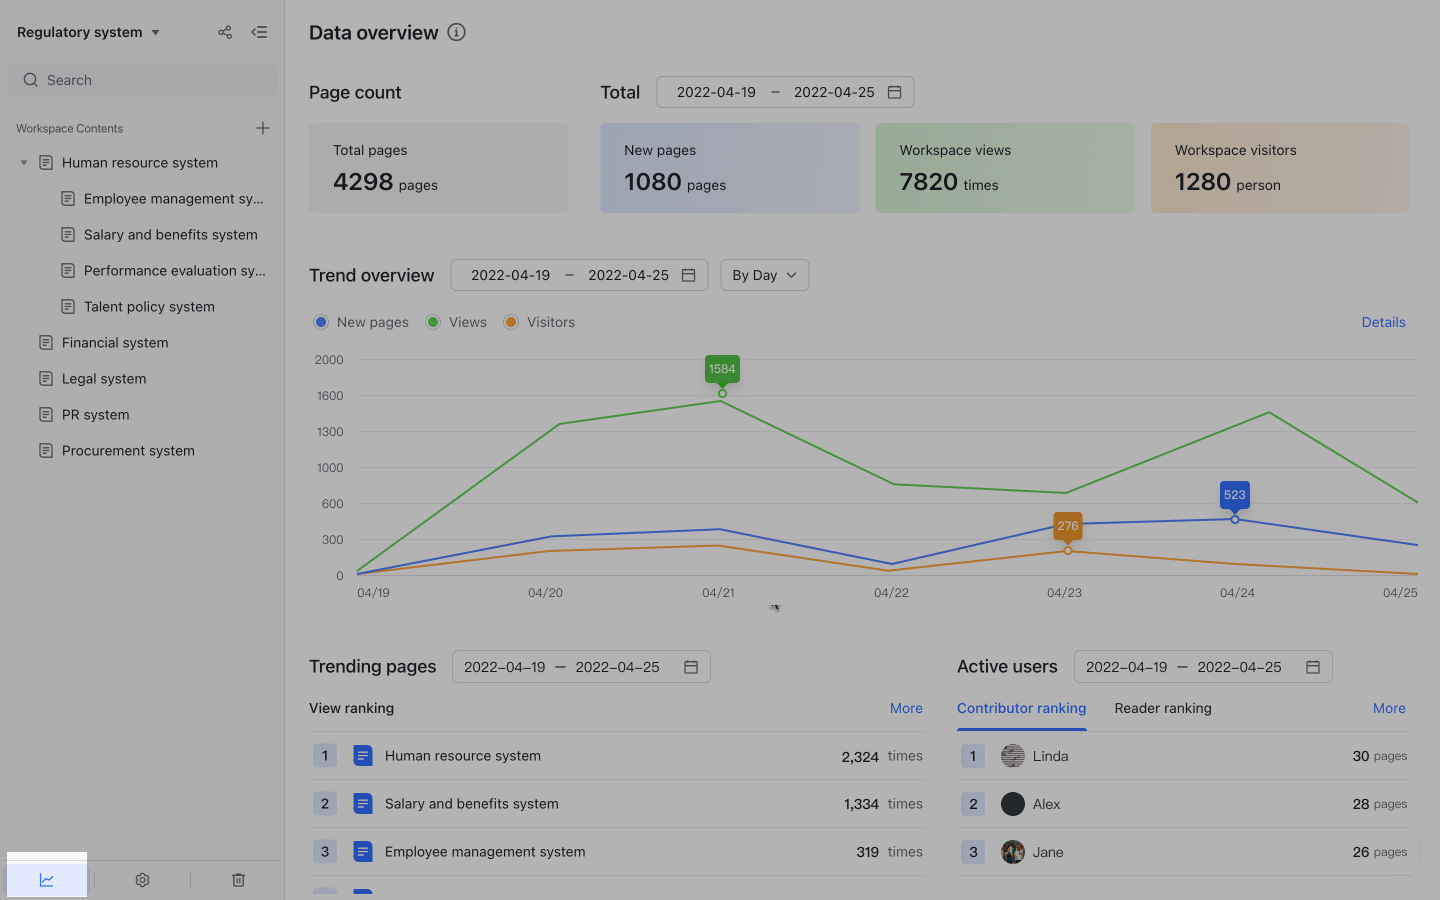This screenshot has height=900, width=1440.
Task: Click the Search field in the sidebar
Action: click(x=142, y=79)
